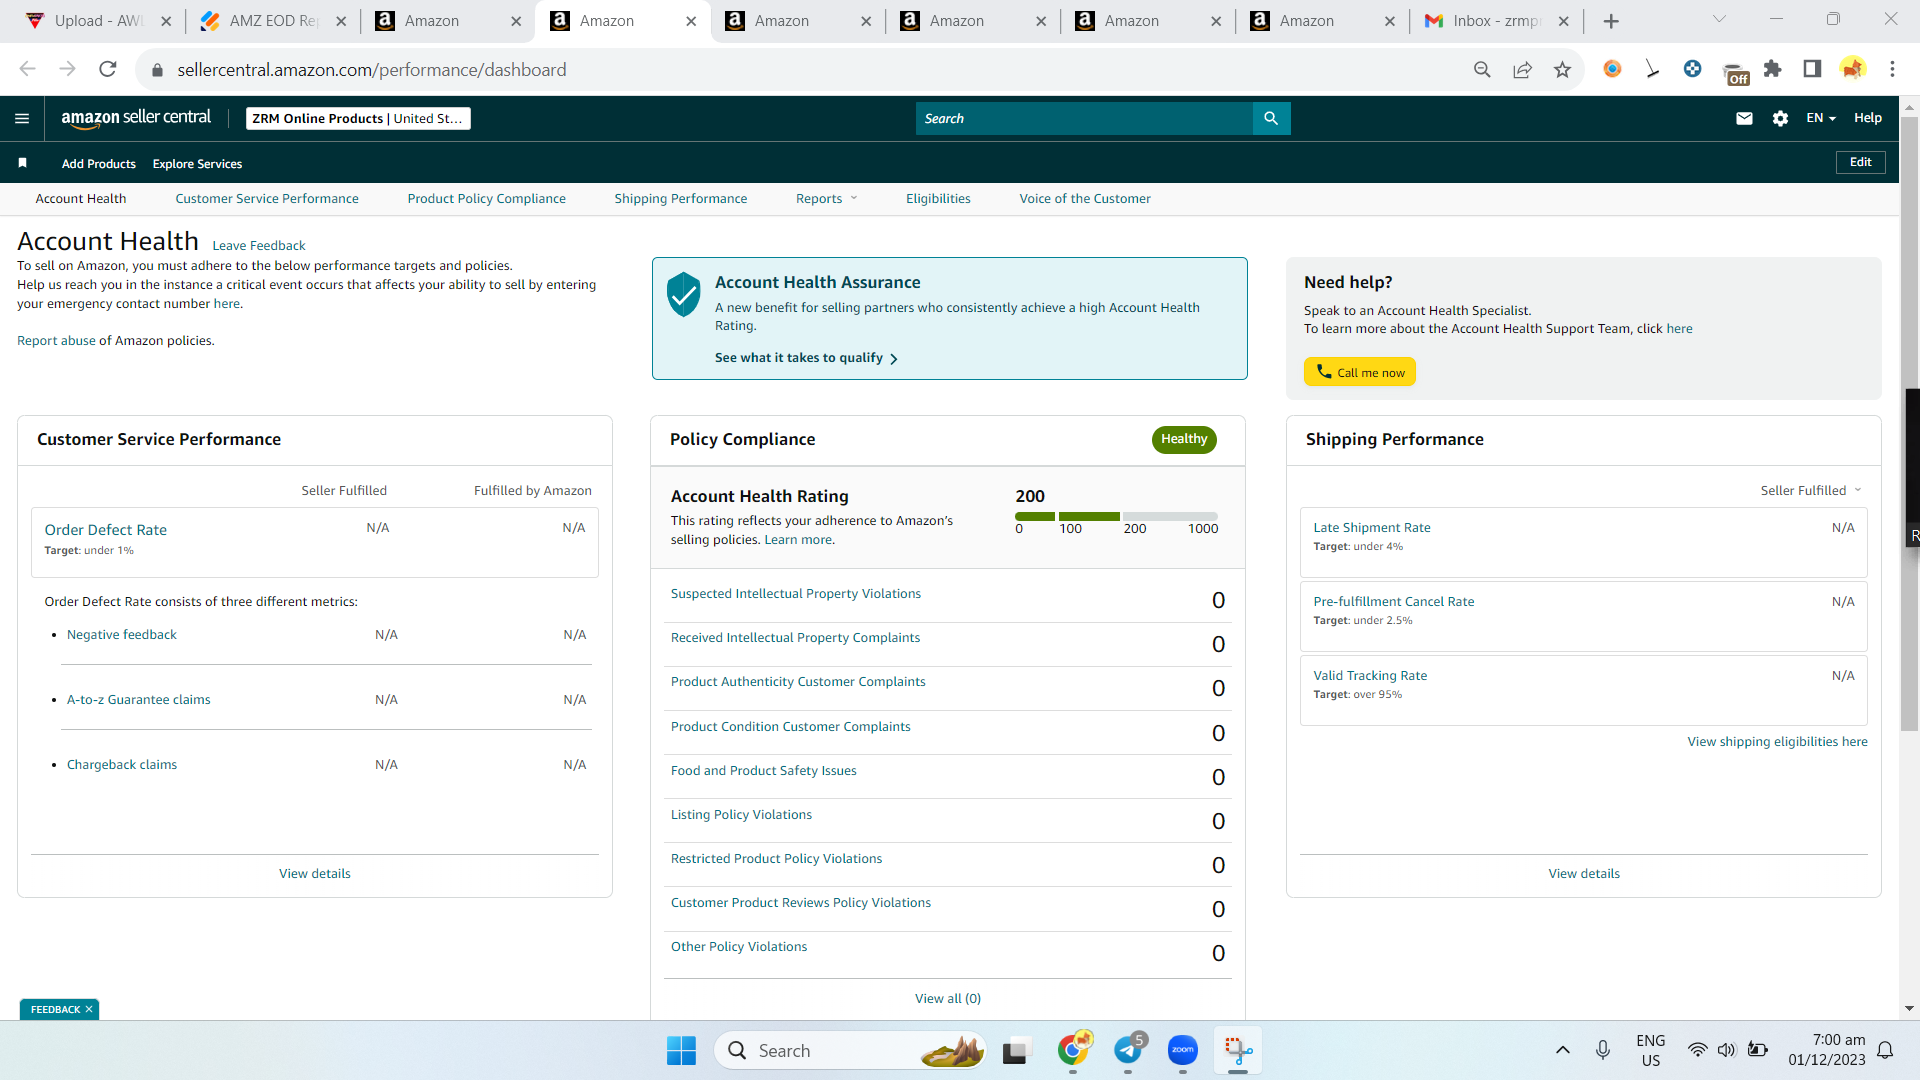The height and width of the screenshot is (1080, 1920).
Task: Open Late Shipment Rate link
Action: 1372,528
